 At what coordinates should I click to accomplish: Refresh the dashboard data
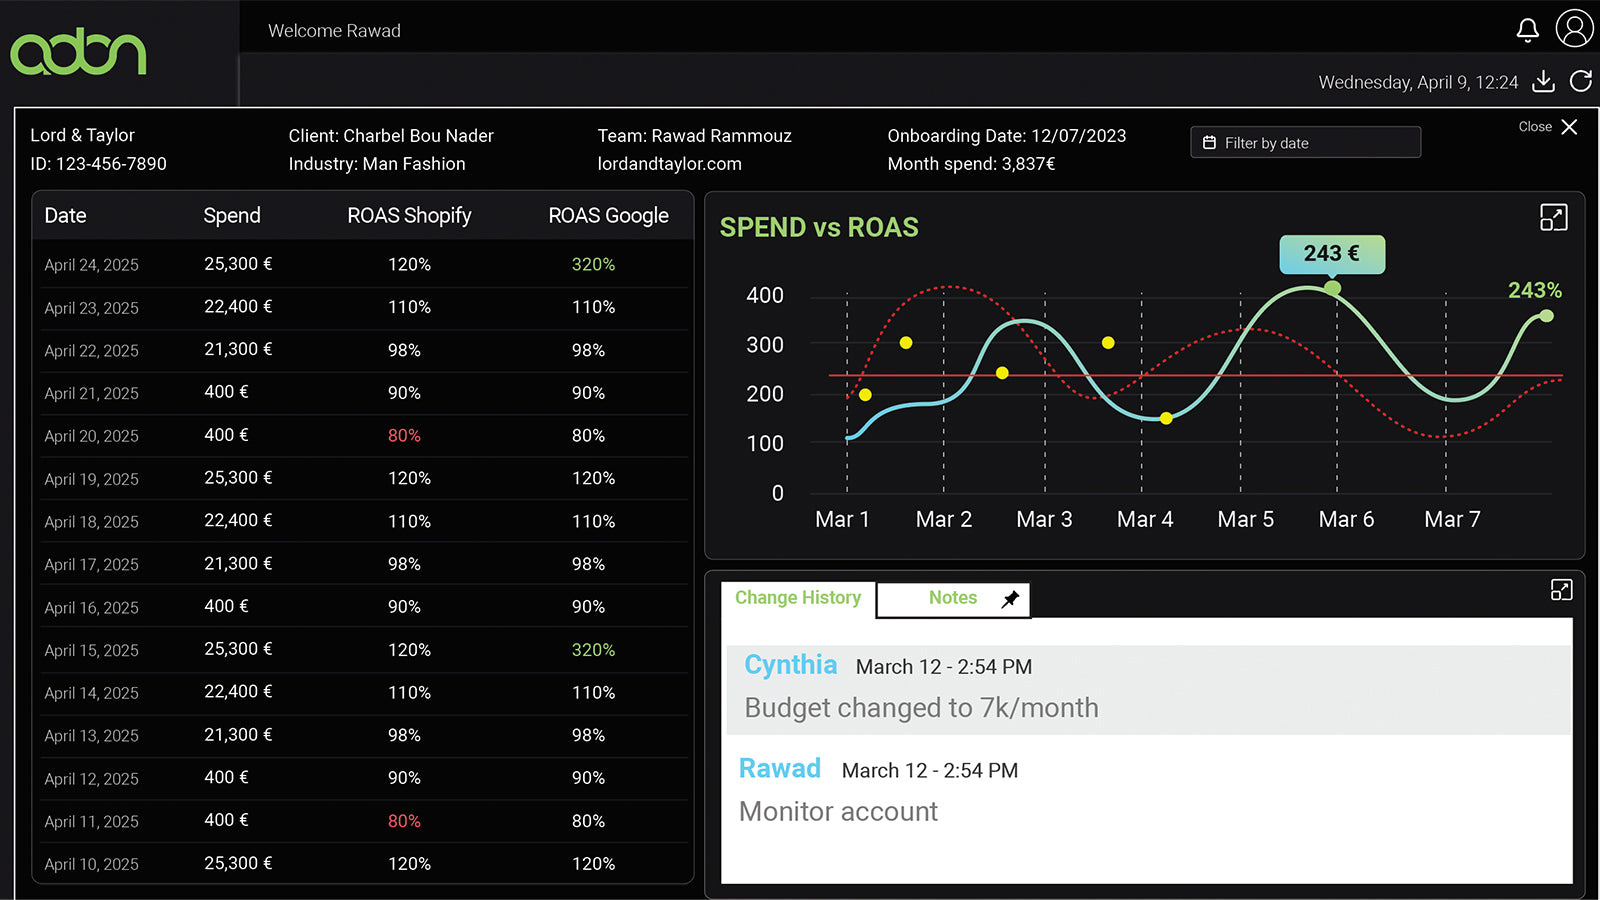coord(1580,81)
